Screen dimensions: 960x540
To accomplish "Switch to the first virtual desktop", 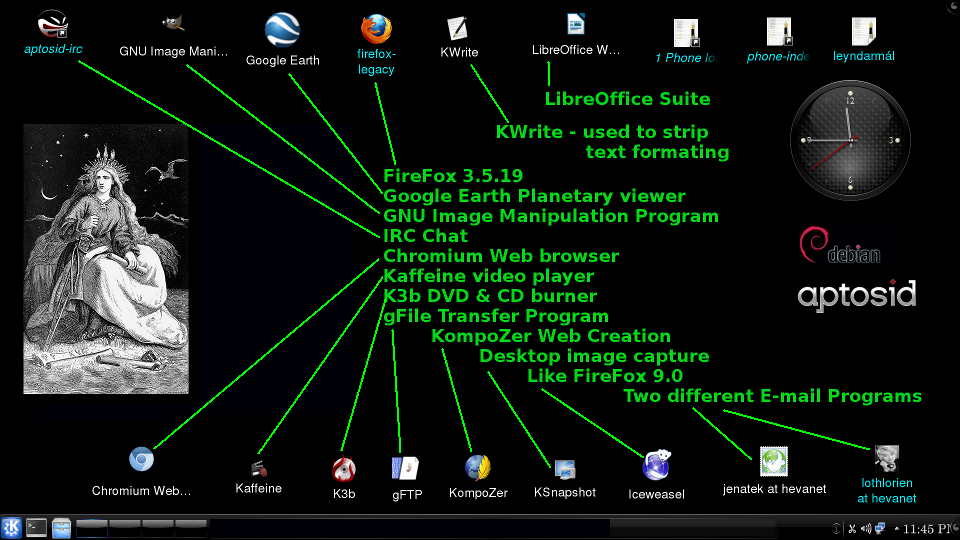I will tap(92, 528).
